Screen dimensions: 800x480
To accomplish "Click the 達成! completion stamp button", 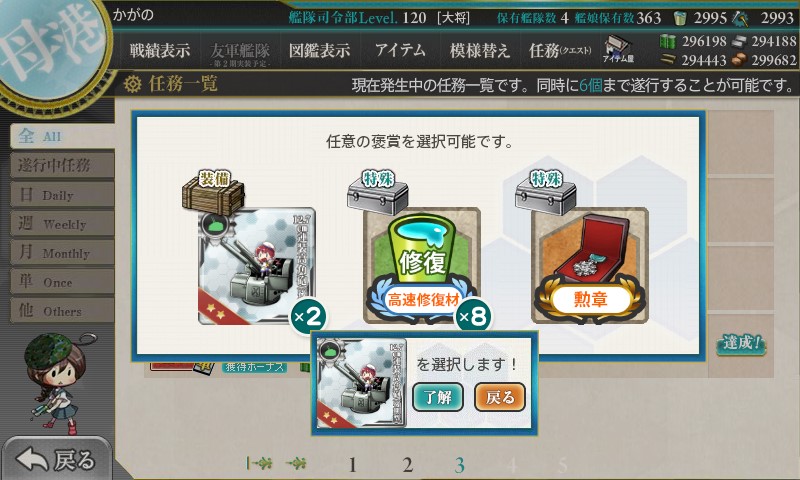I will pyautogui.click(x=741, y=344).
